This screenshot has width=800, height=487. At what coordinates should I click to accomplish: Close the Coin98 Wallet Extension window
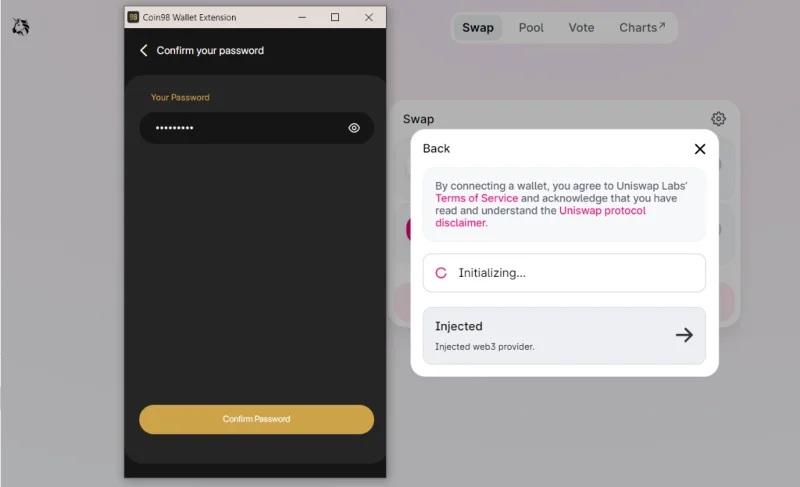pos(369,17)
